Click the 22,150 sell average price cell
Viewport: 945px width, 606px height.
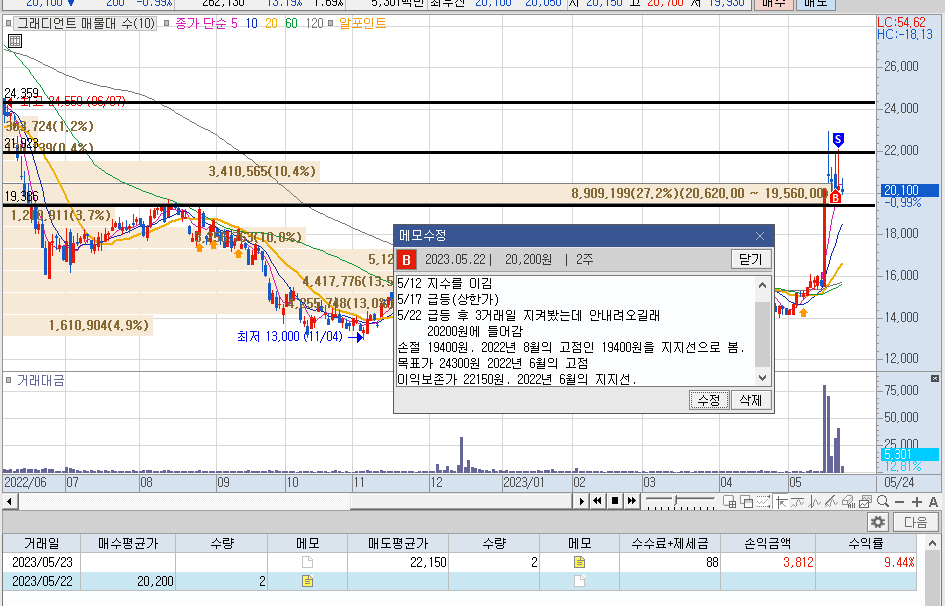[398, 563]
